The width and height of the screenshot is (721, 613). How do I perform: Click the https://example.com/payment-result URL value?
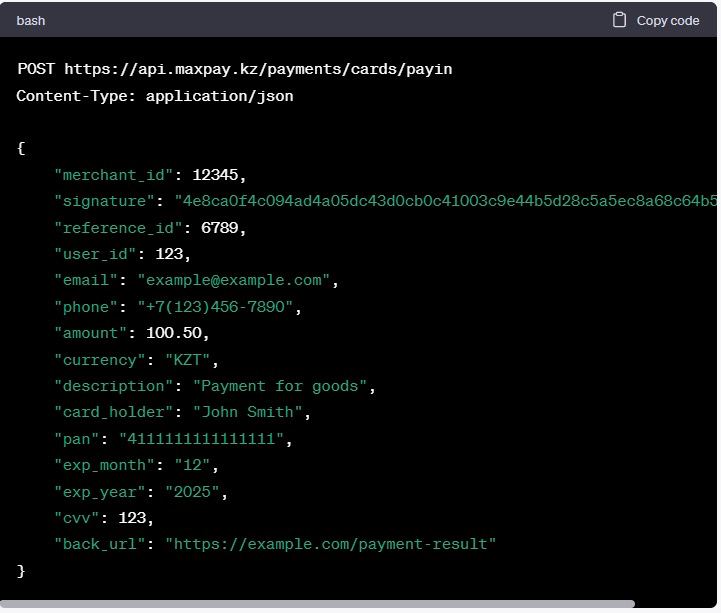[x=331, y=544]
